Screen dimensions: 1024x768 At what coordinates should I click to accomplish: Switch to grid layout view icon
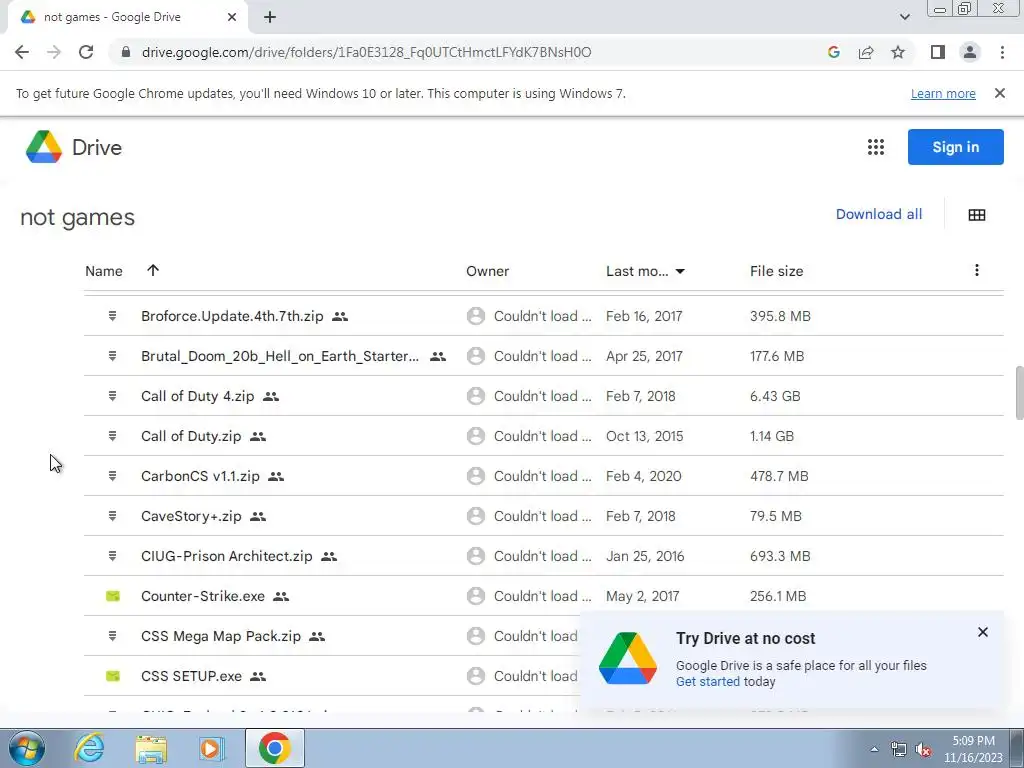coord(976,215)
